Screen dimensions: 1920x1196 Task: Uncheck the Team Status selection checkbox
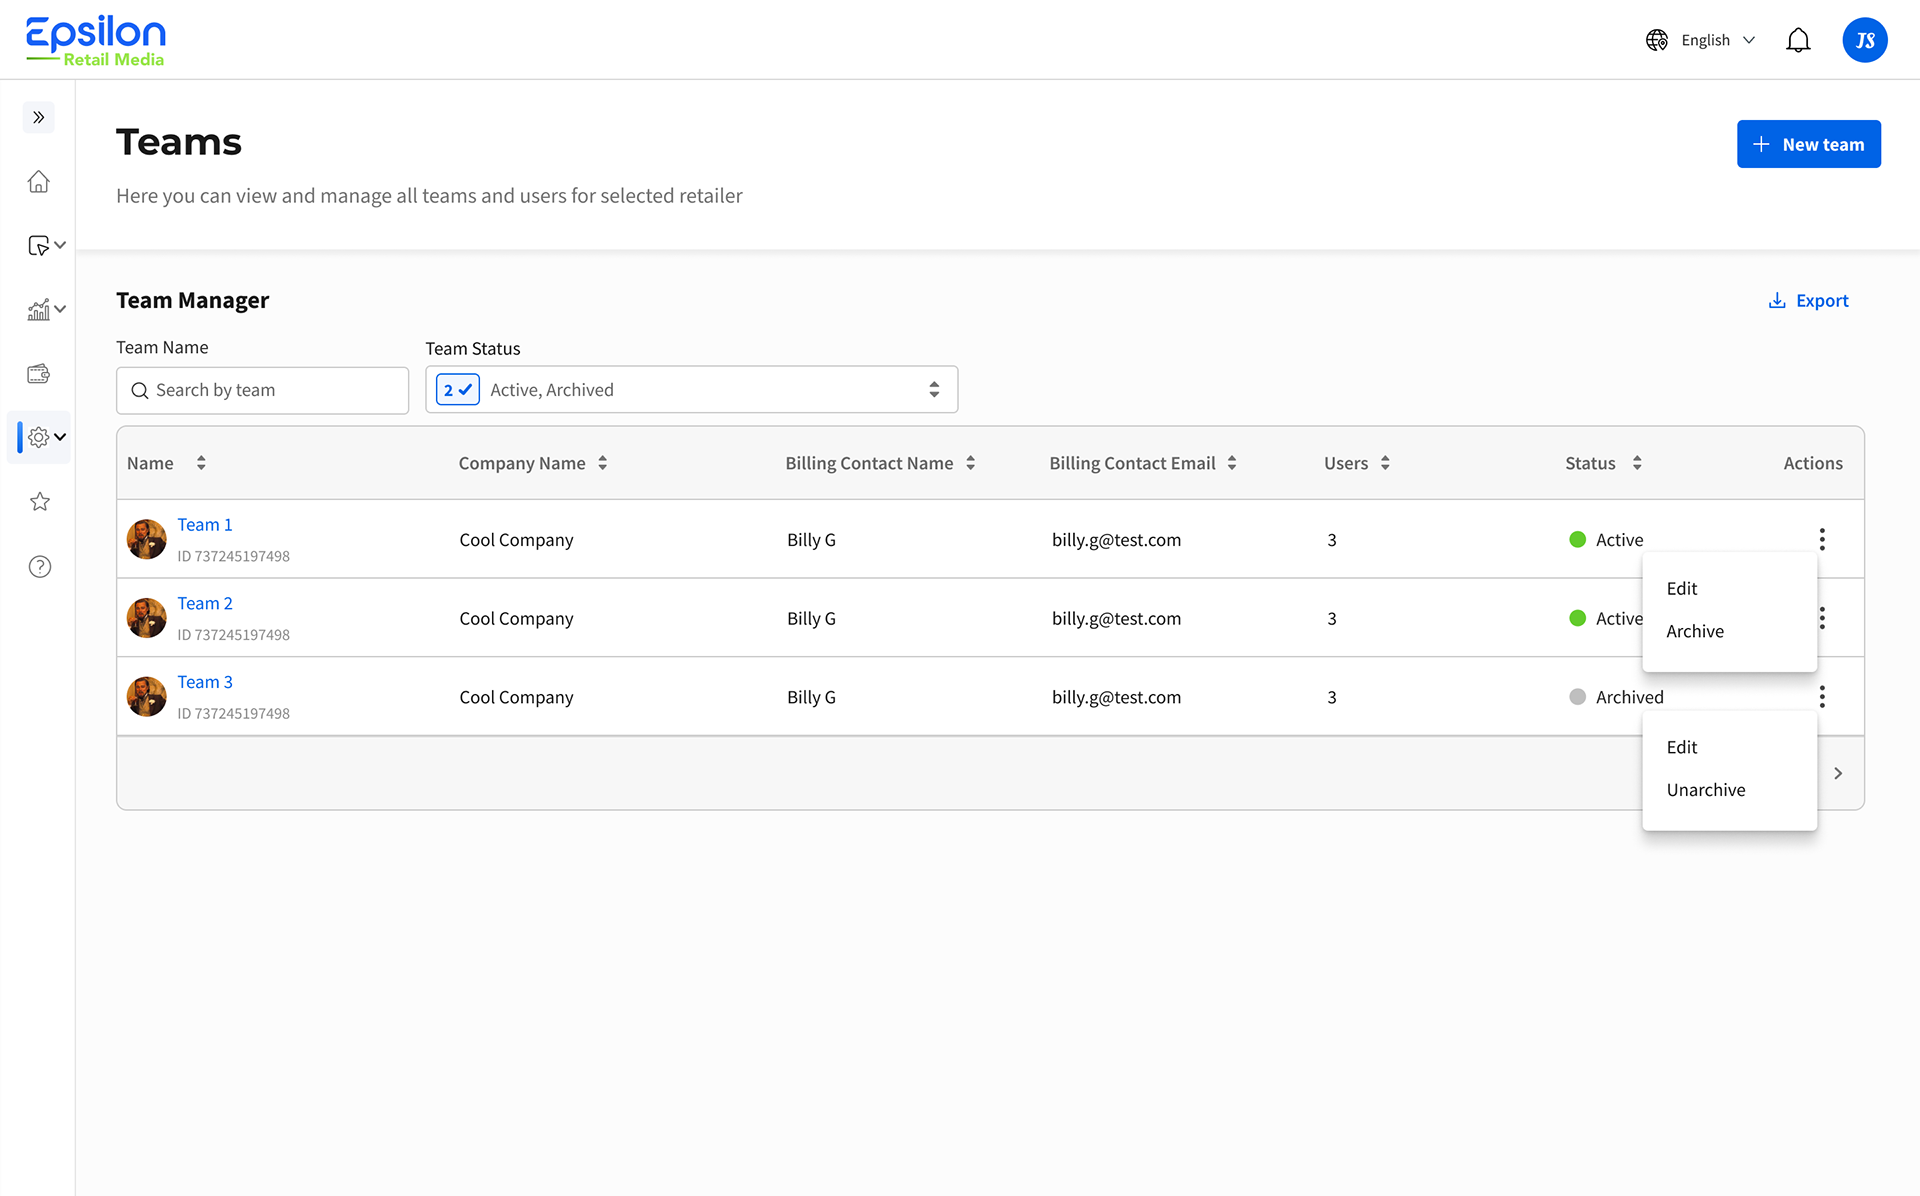(x=457, y=389)
